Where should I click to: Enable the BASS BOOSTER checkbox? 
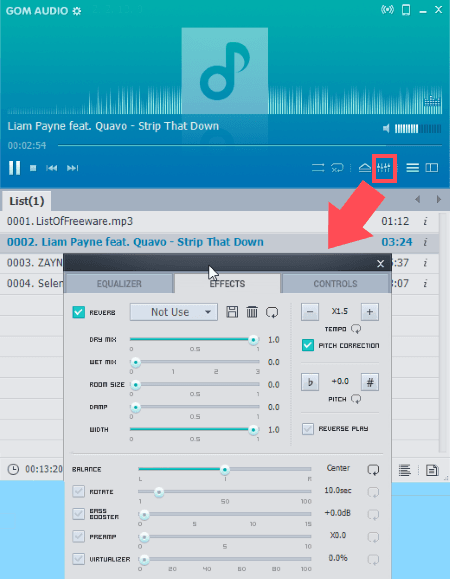coord(78,514)
